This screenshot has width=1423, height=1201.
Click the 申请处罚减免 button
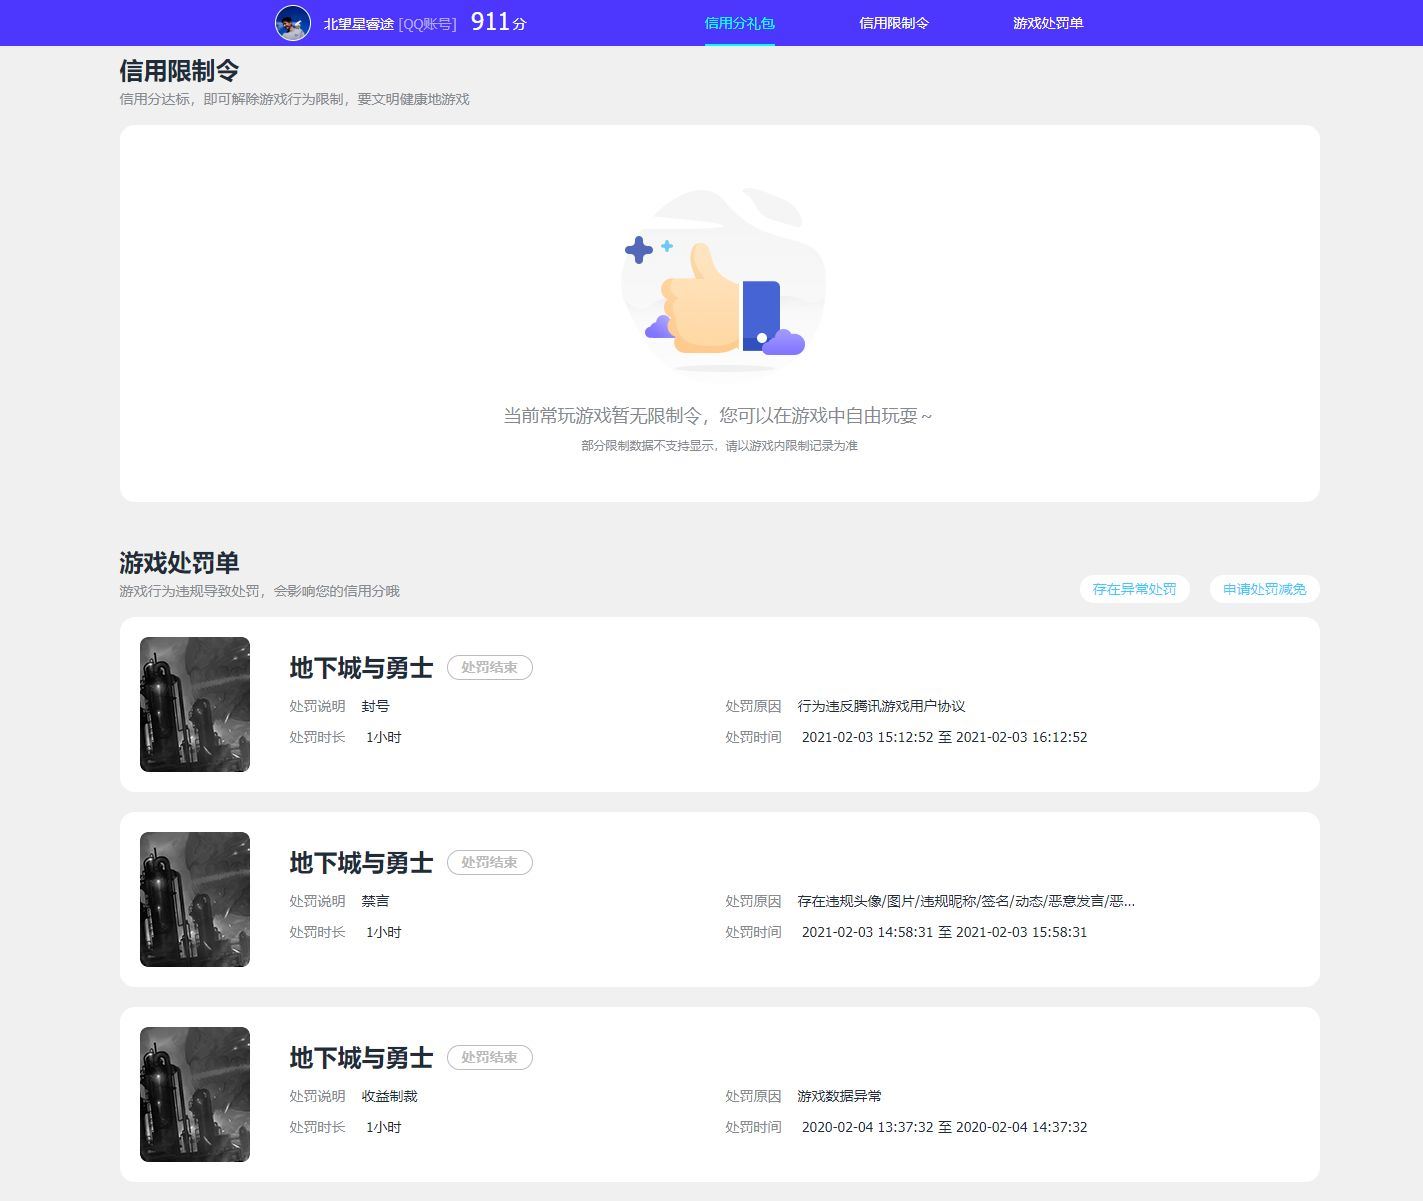click(x=1262, y=589)
